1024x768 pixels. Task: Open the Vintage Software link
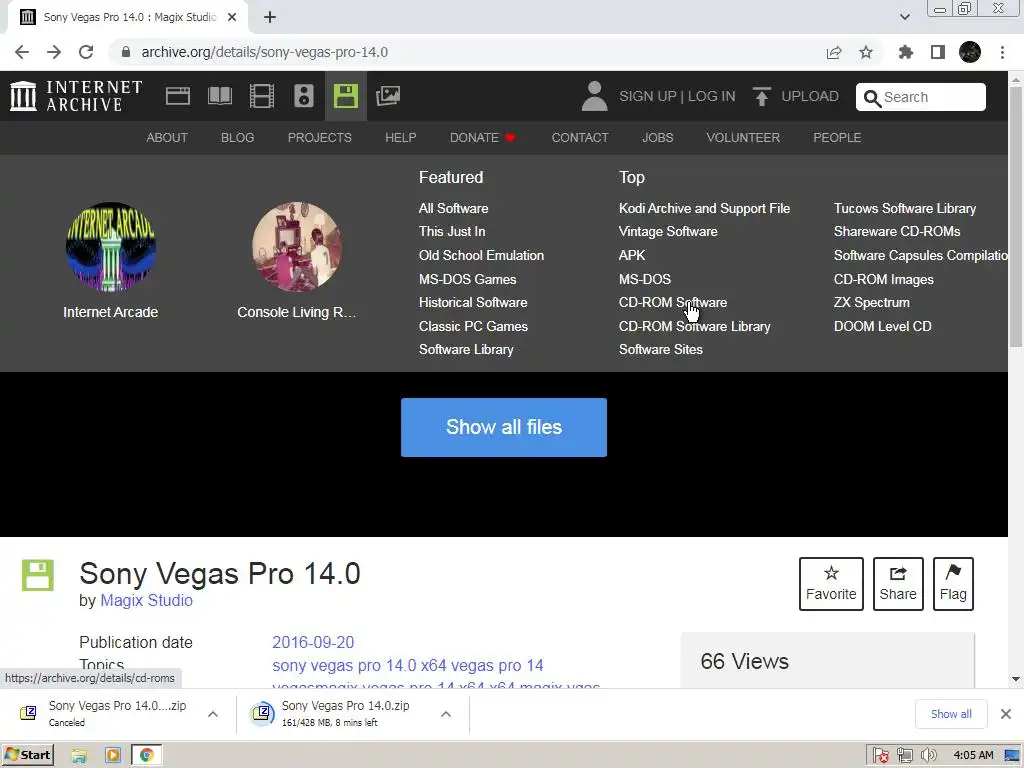tap(668, 231)
